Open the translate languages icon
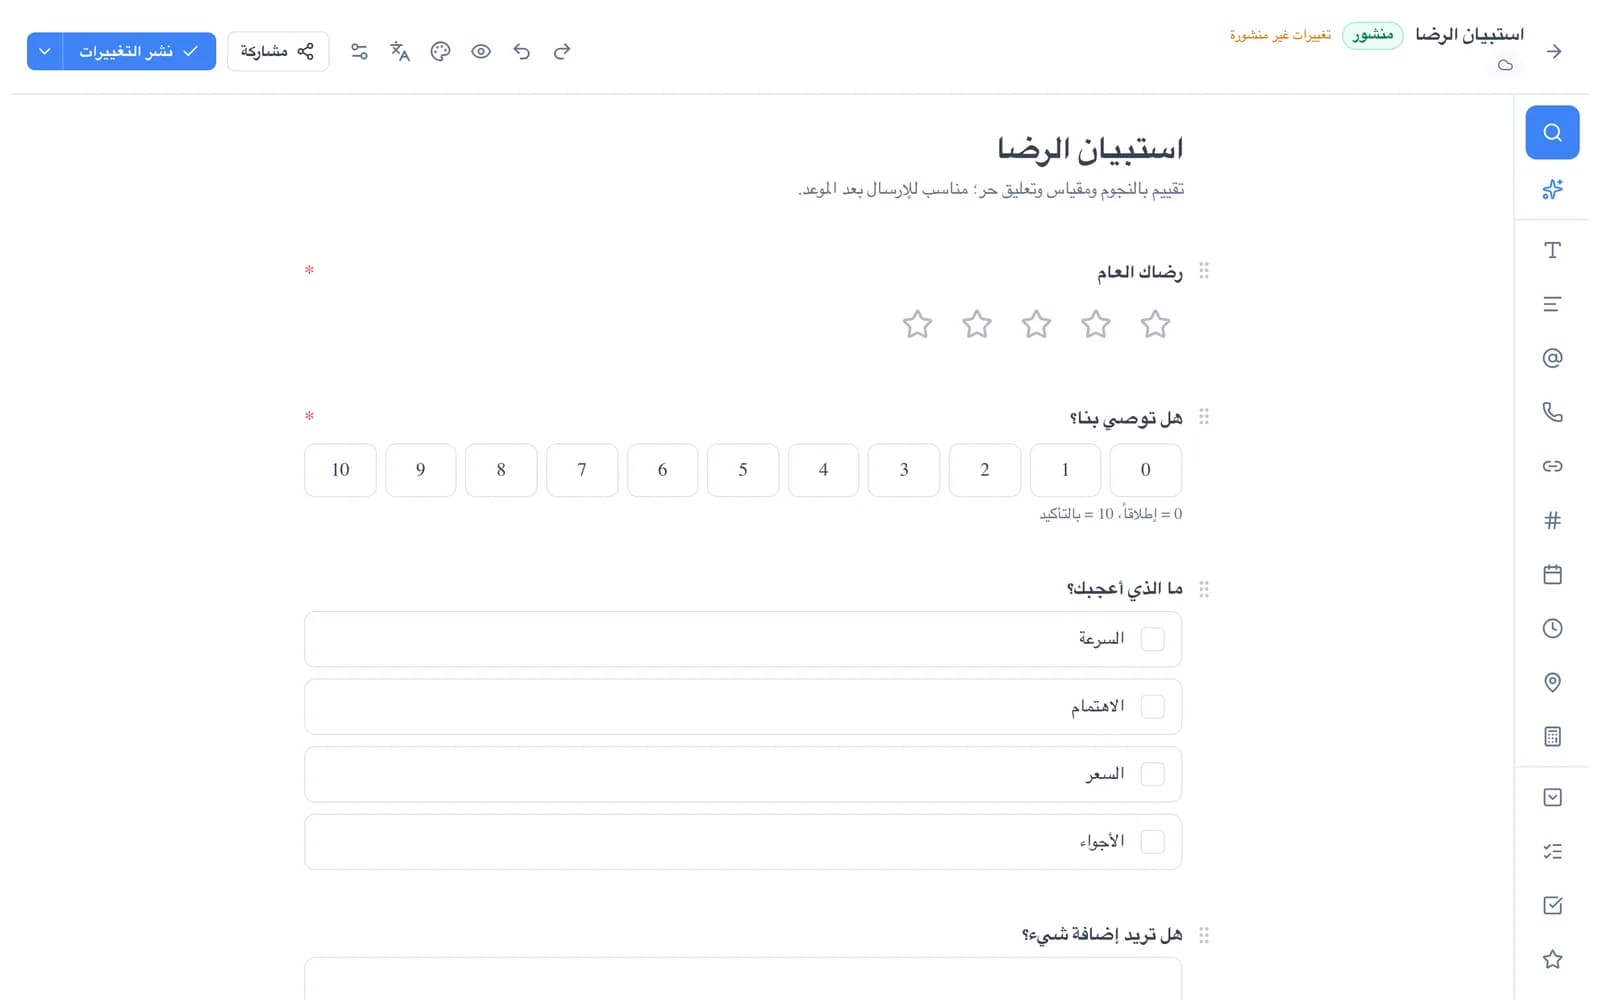The image size is (1600, 1000). coord(400,51)
